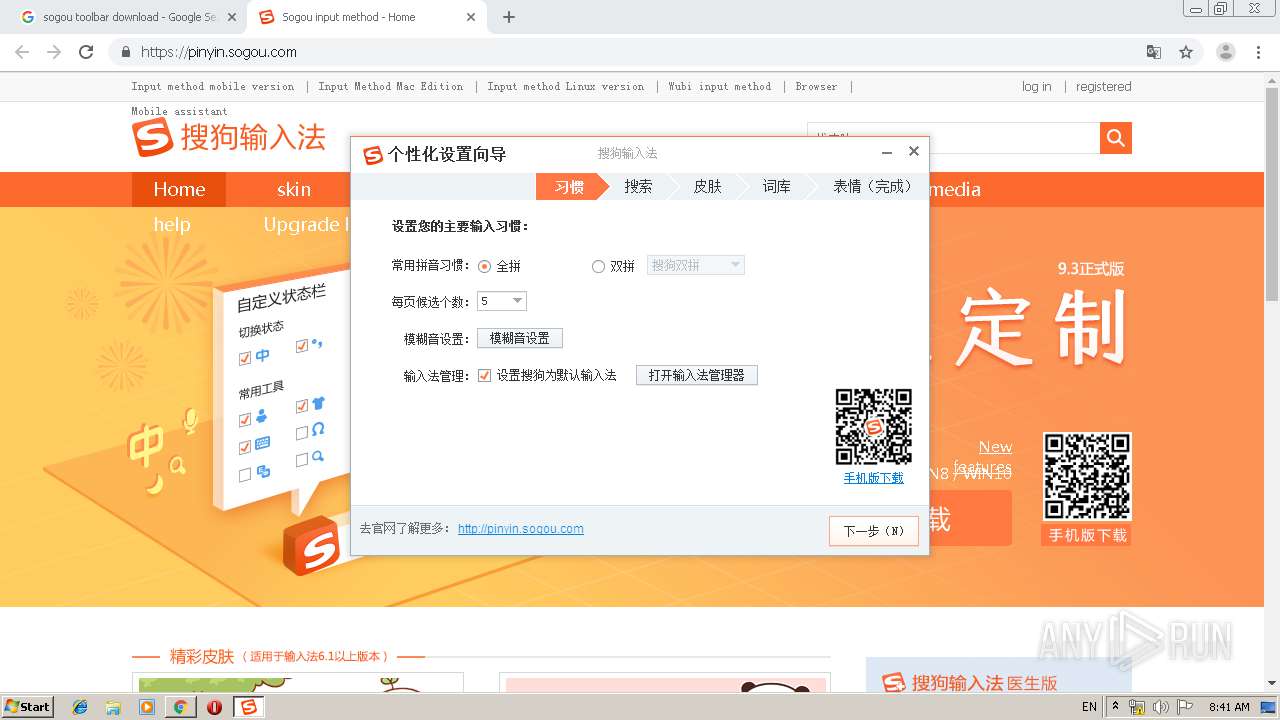Click the log in link
Image resolution: width=1280 pixels, height=720 pixels.
point(1037,87)
